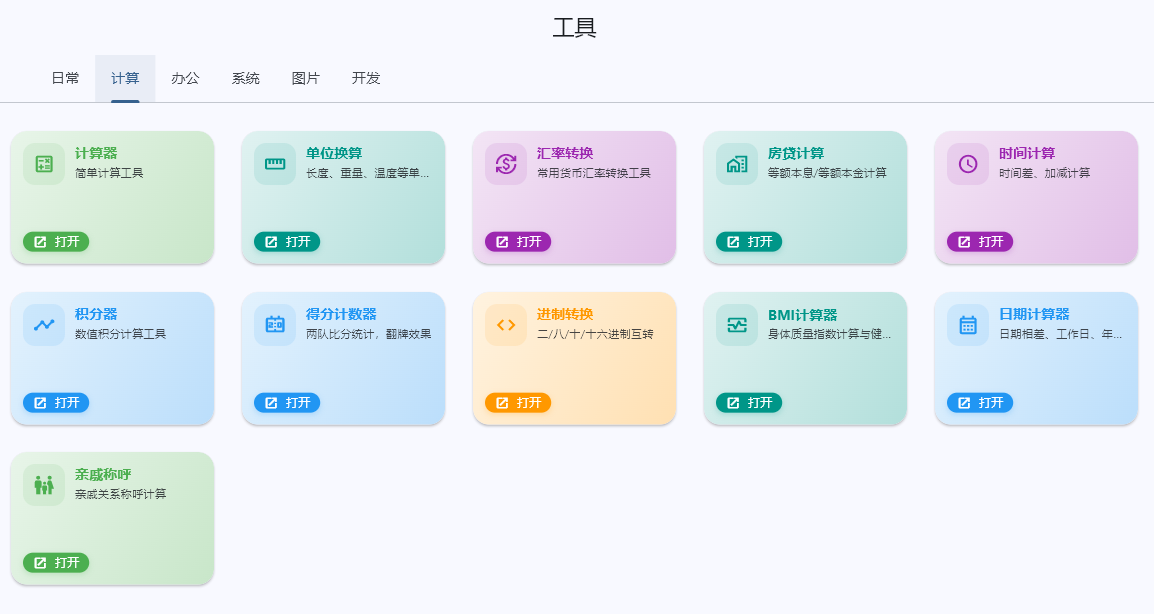Select the 开发 tab
Image resolution: width=1154 pixels, height=614 pixels.
click(x=366, y=78)
